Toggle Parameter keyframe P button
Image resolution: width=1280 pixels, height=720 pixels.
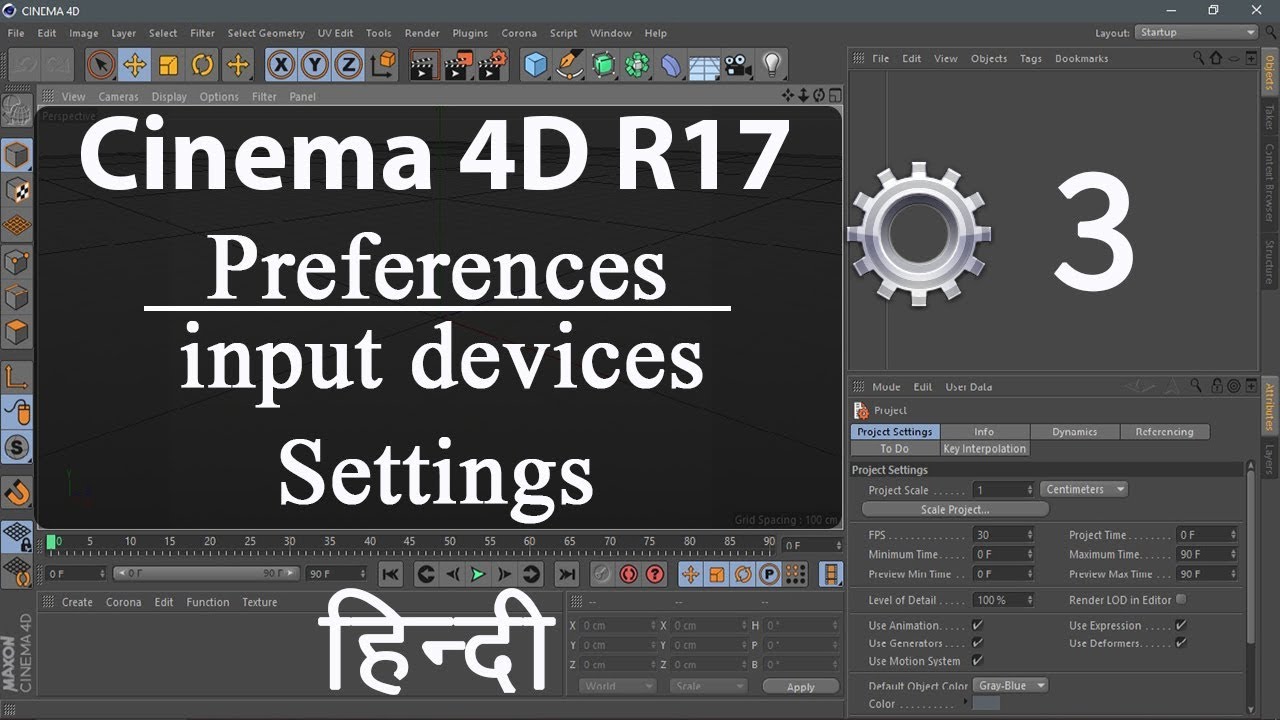click(x=769, y=574)
